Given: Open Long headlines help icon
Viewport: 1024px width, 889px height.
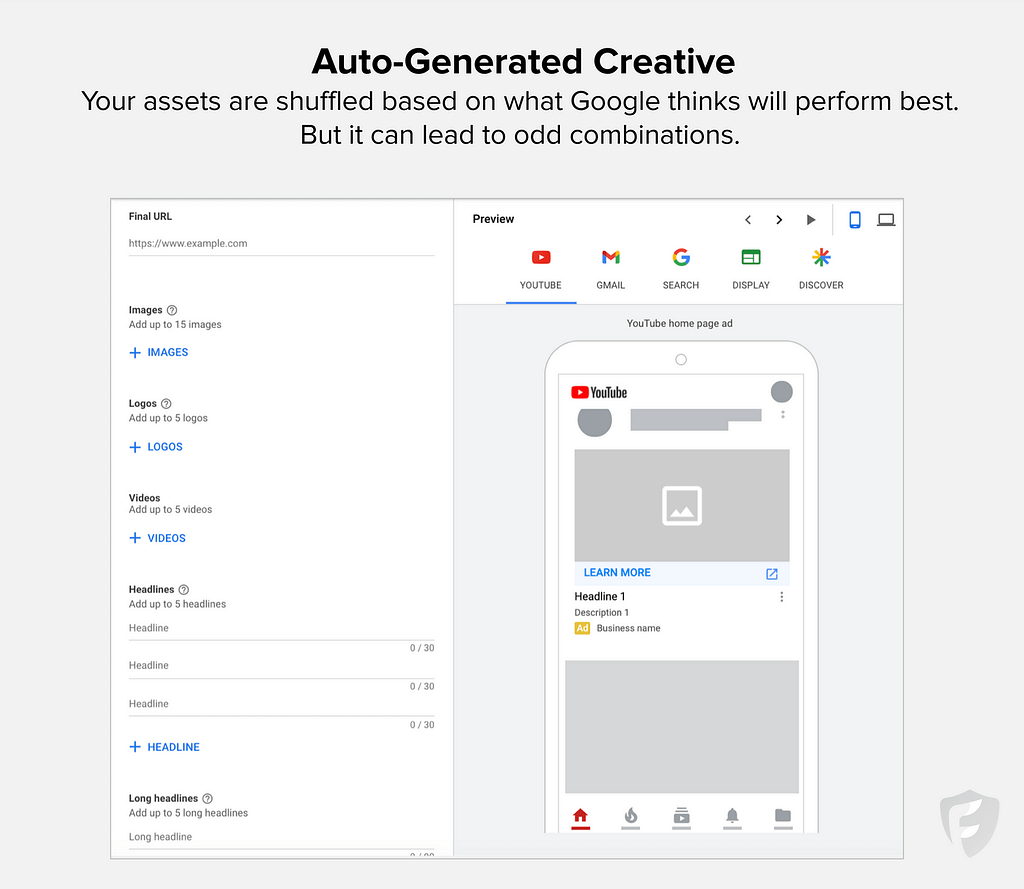Looking at the screenshot, I should tap(208, 799).
